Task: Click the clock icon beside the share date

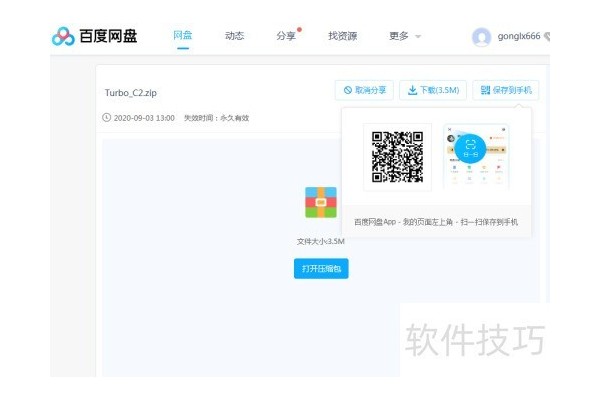Action: click(106, 118)
